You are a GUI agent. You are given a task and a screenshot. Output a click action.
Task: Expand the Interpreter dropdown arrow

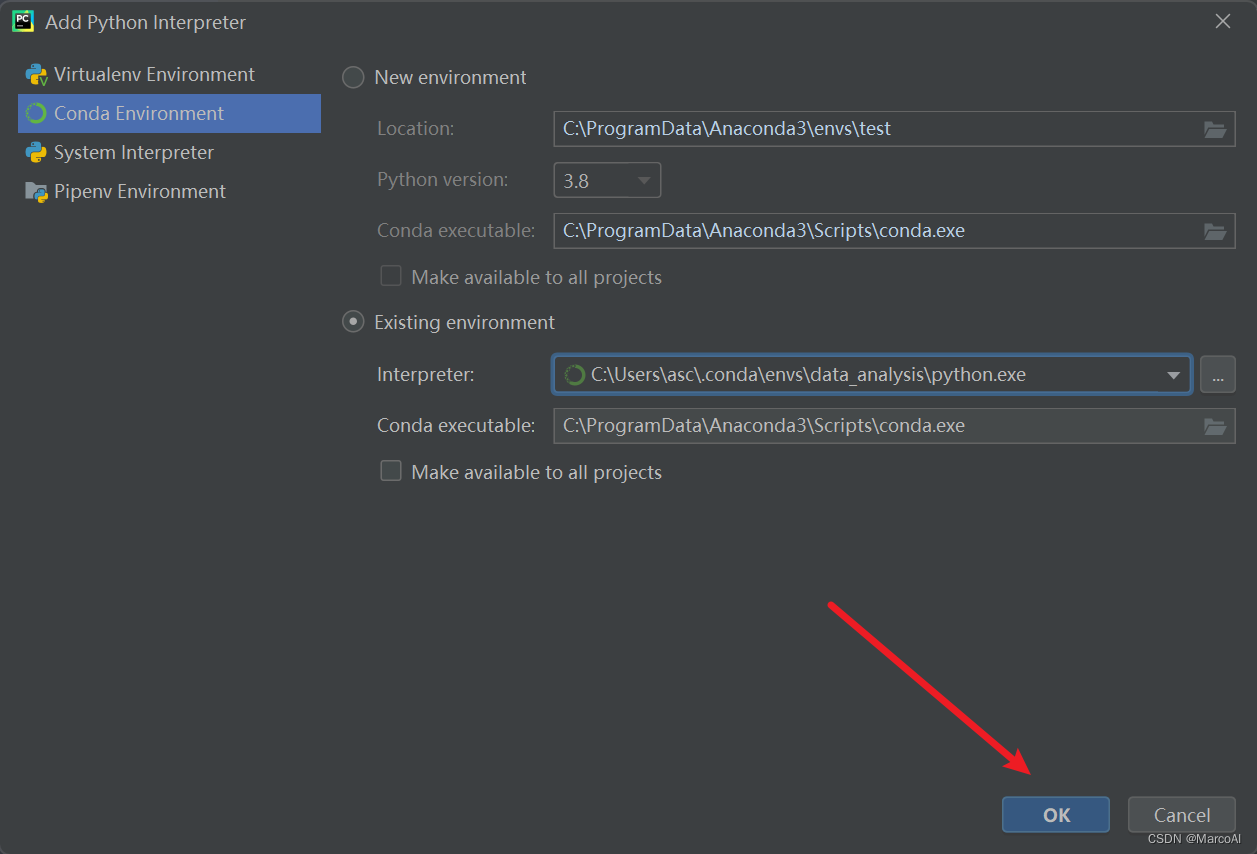click(1173, 376)
